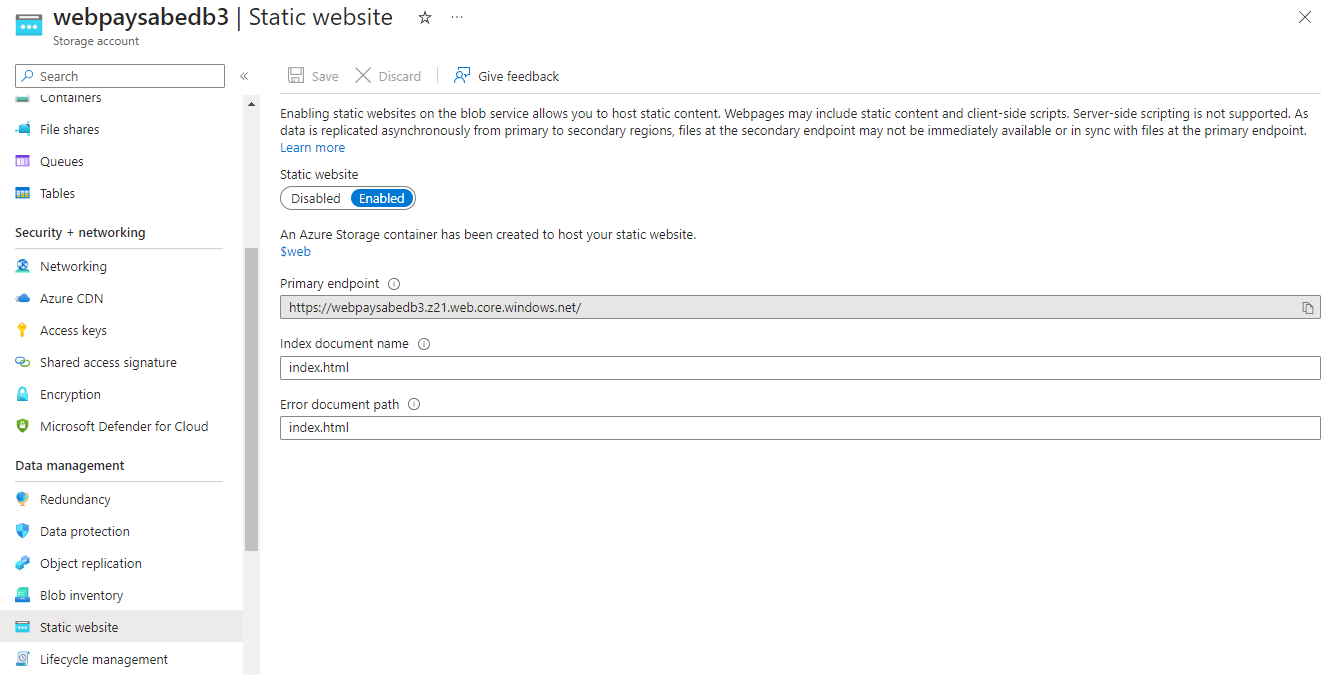Click the Access keys key icon
Viewport: 1330px width, 675px height.
coord(23,330)
